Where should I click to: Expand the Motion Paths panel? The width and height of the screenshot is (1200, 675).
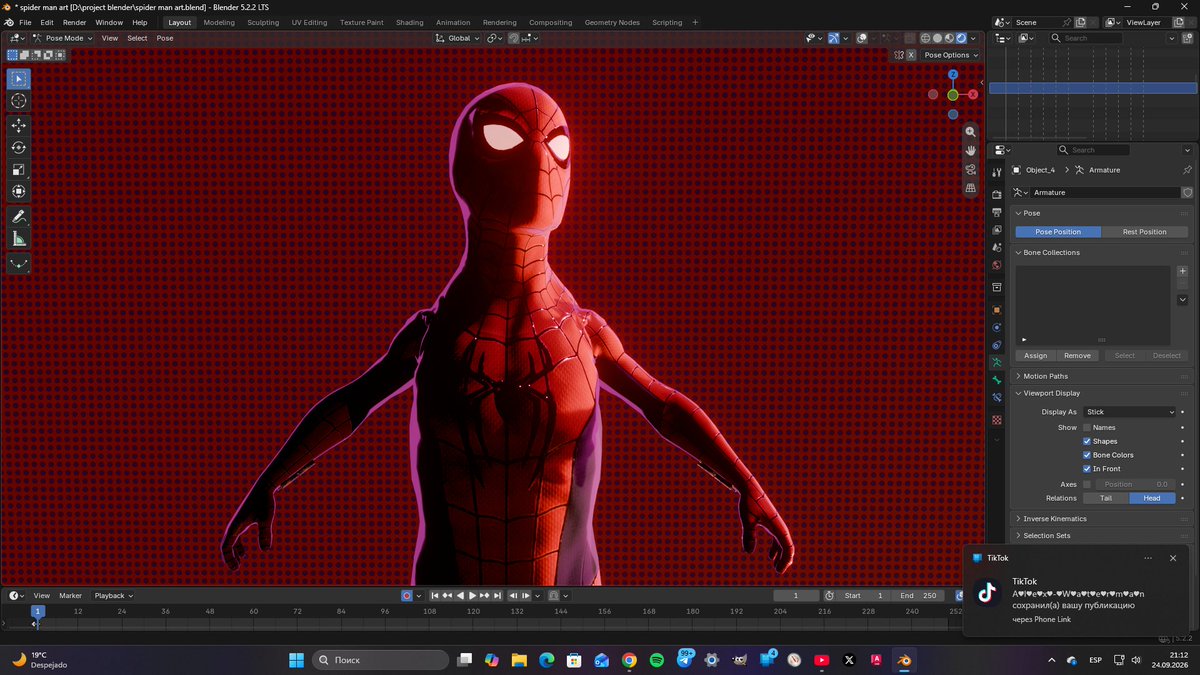(1045, 376)
